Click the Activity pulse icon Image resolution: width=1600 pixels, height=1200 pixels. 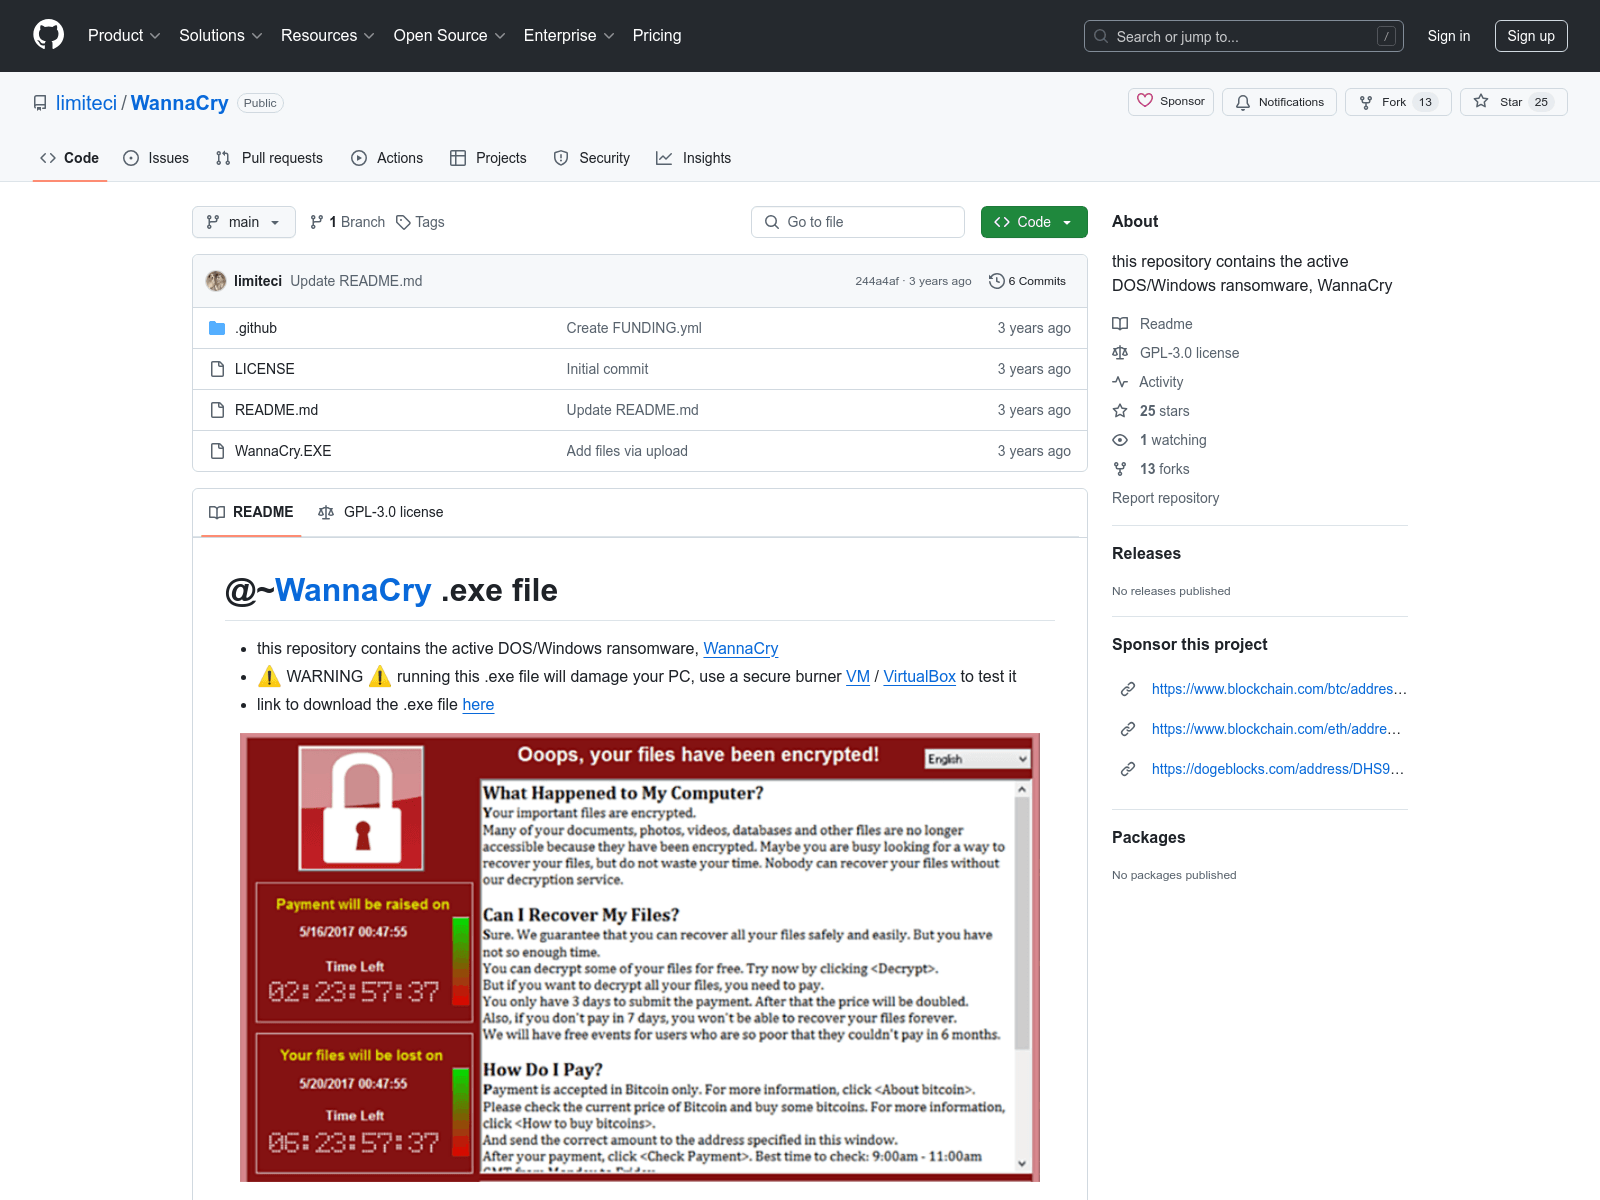1120,382
